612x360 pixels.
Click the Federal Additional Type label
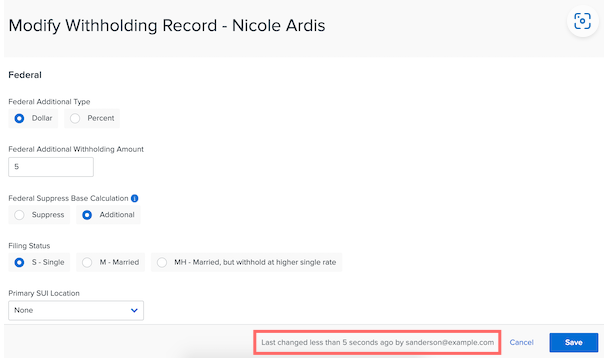point(49,102)
